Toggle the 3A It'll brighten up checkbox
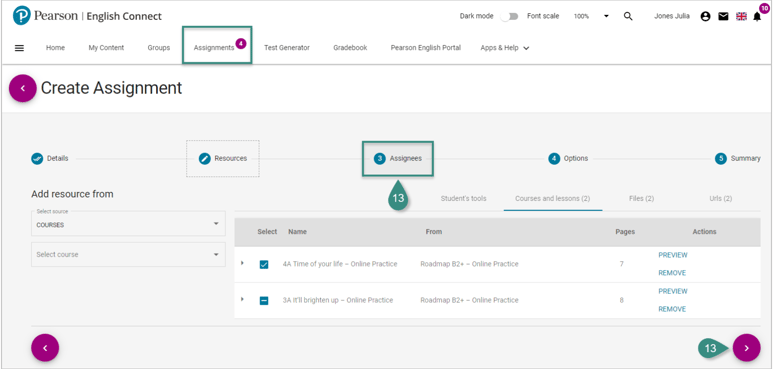 (264, 301)
